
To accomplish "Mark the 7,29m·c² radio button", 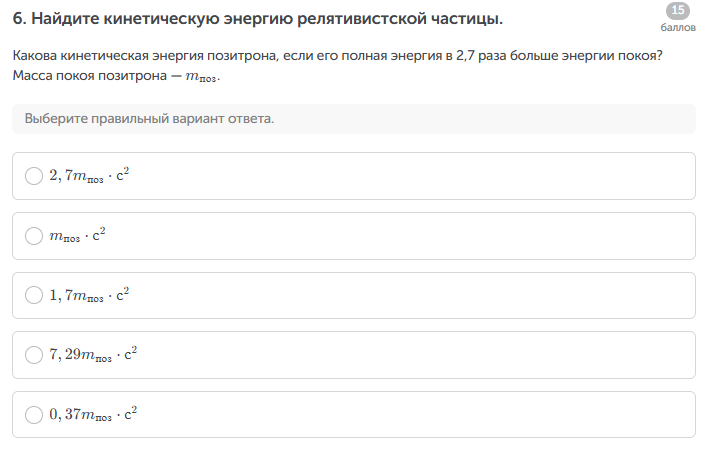I will [x=34, y=355].
